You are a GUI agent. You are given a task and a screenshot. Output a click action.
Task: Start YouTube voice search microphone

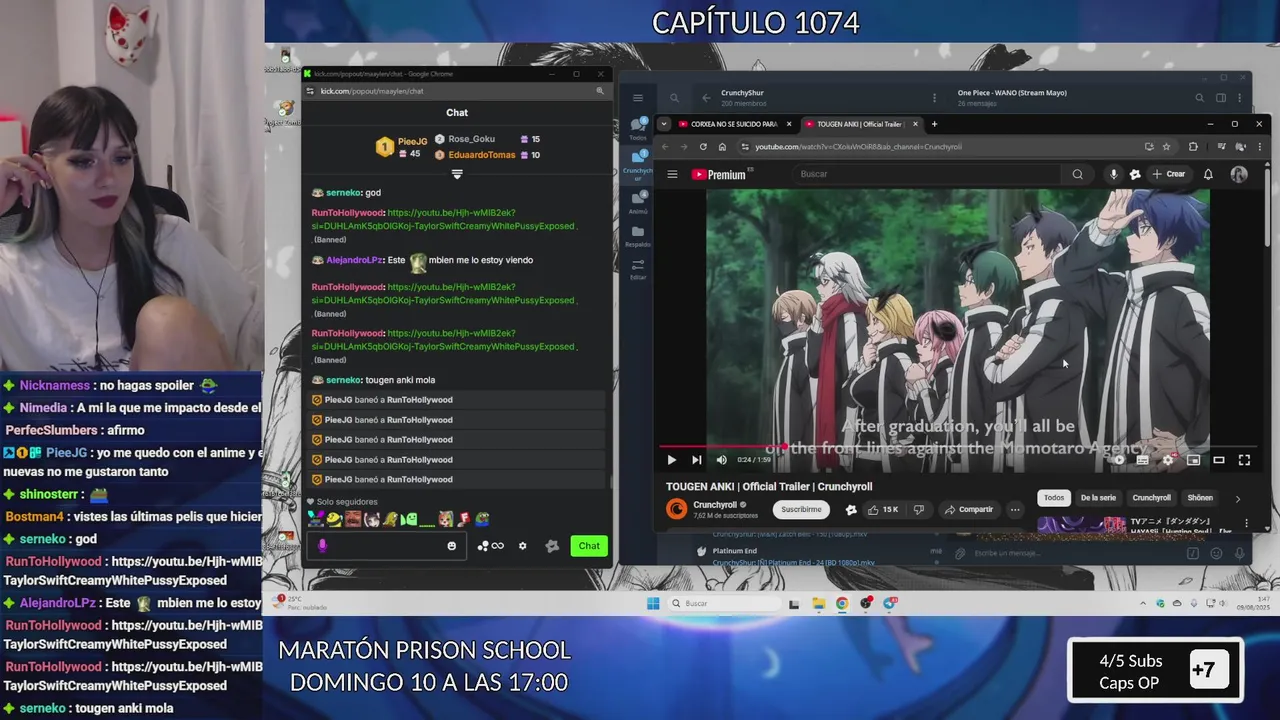[x=1113, y=174]
